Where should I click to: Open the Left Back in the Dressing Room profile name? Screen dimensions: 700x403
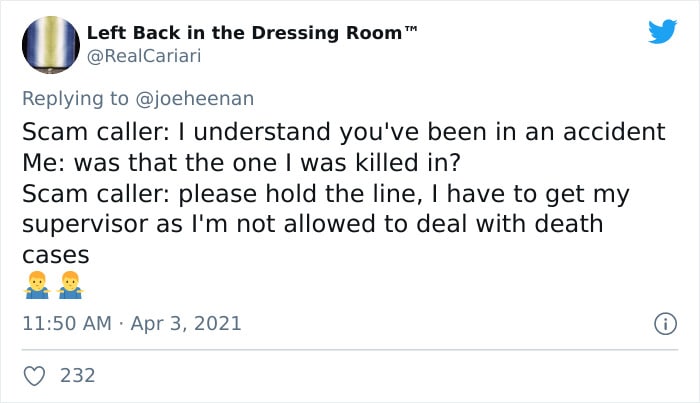point(245,33)
